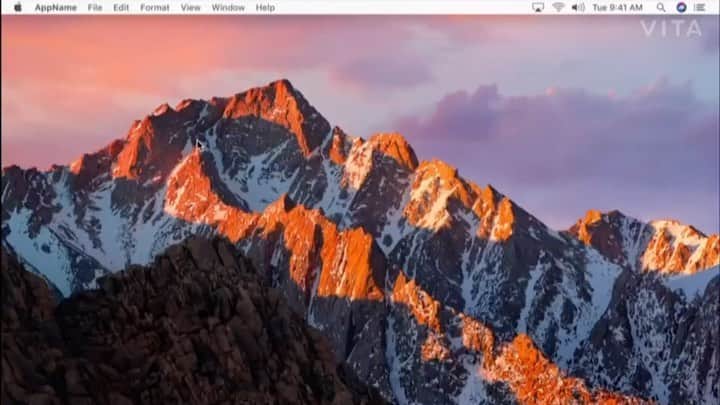The height and width of the screenshot is (405, 720).
Task: Open the AppName application menu
Action: 56,8
